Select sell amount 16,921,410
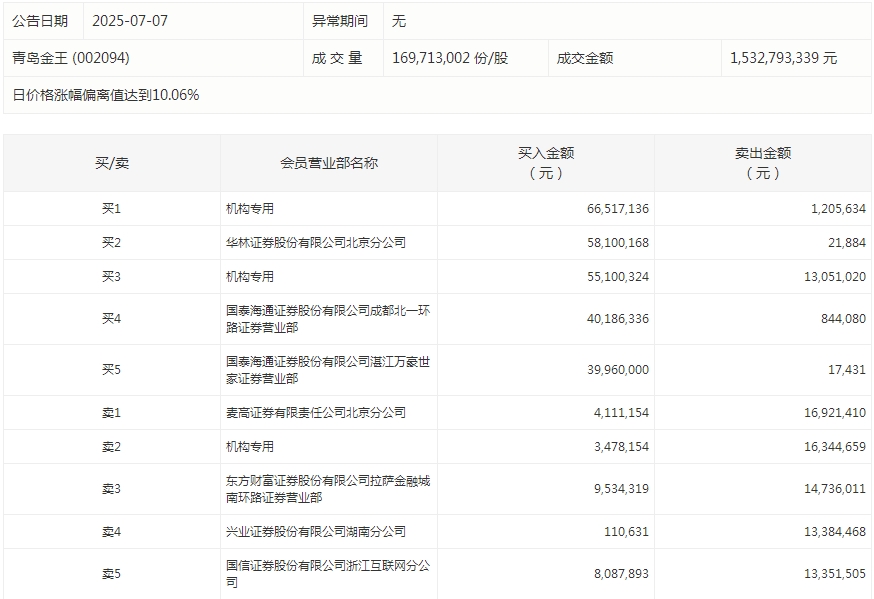Image resolution: width=874 pixels, height=599 pixels. click(835, 413)
